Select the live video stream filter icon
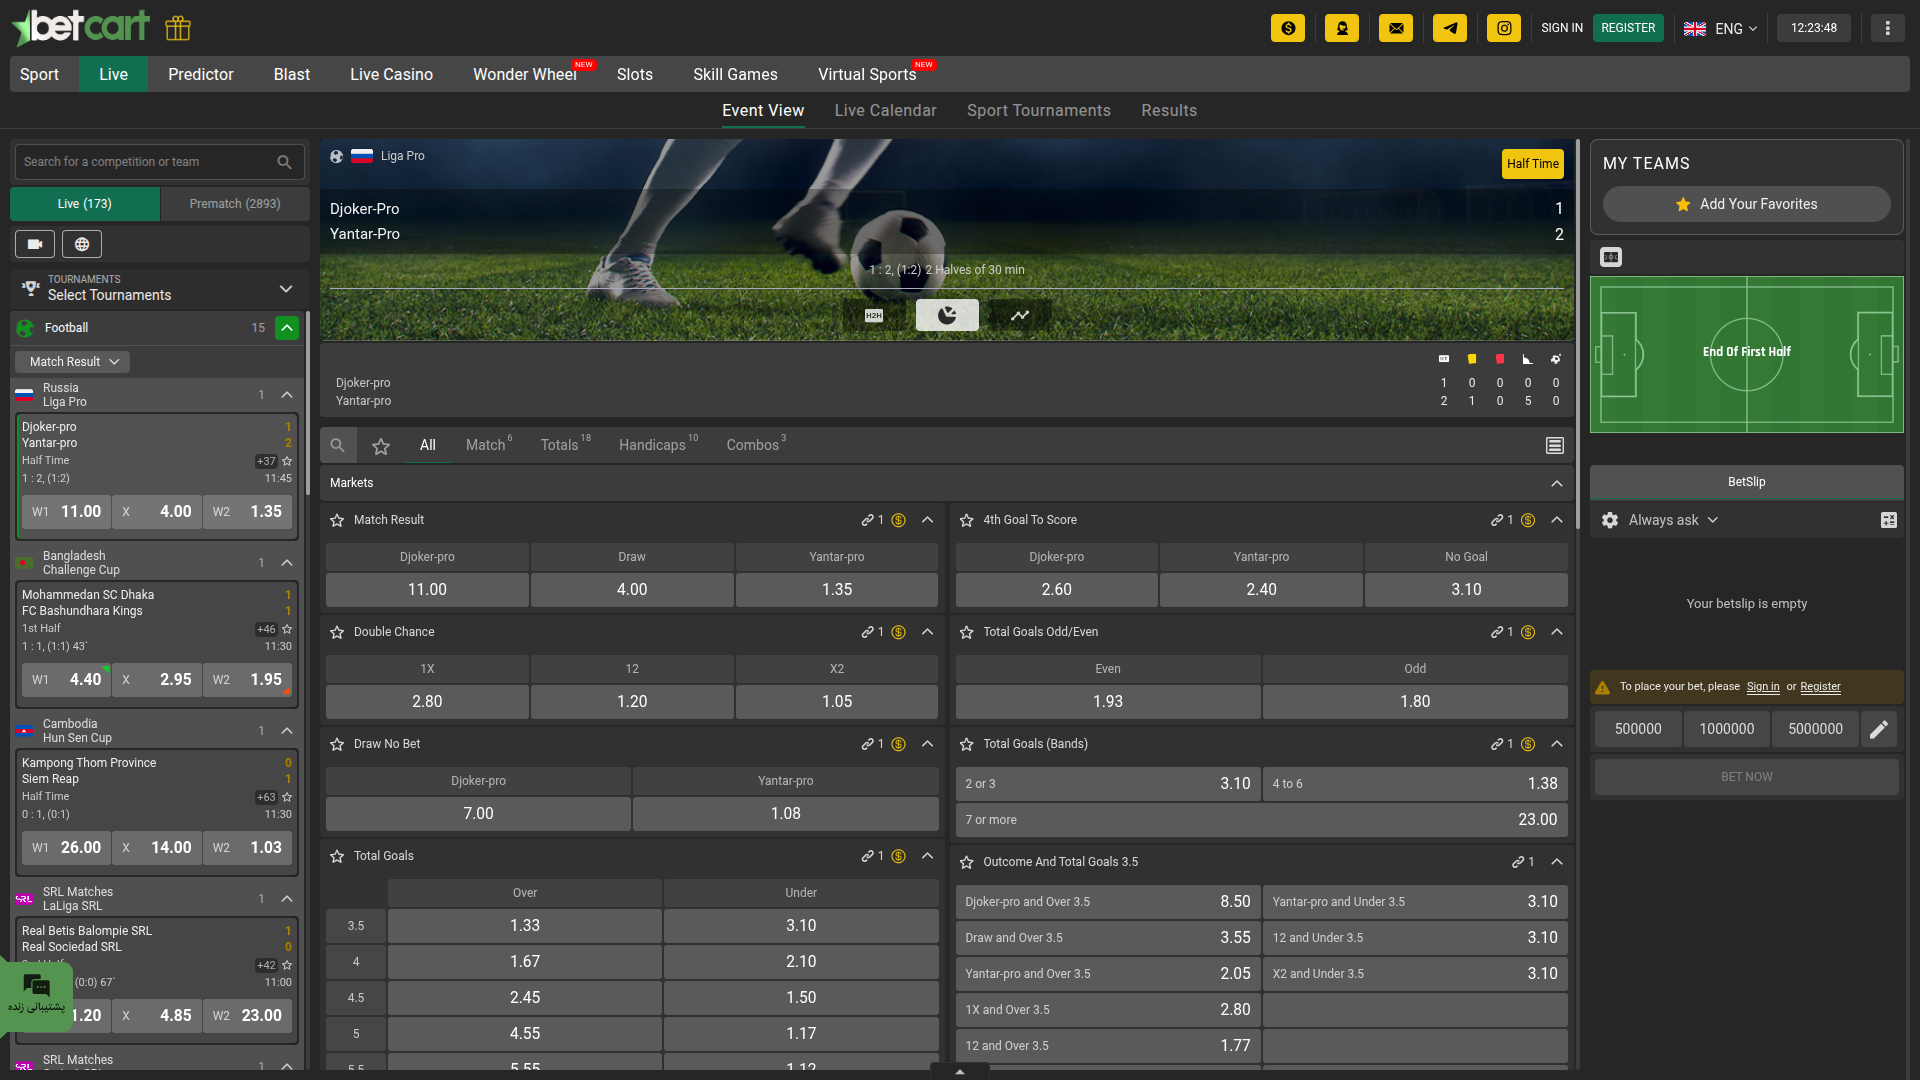The width and height of the screenshot is (1920, 1080). click(35, 243)
